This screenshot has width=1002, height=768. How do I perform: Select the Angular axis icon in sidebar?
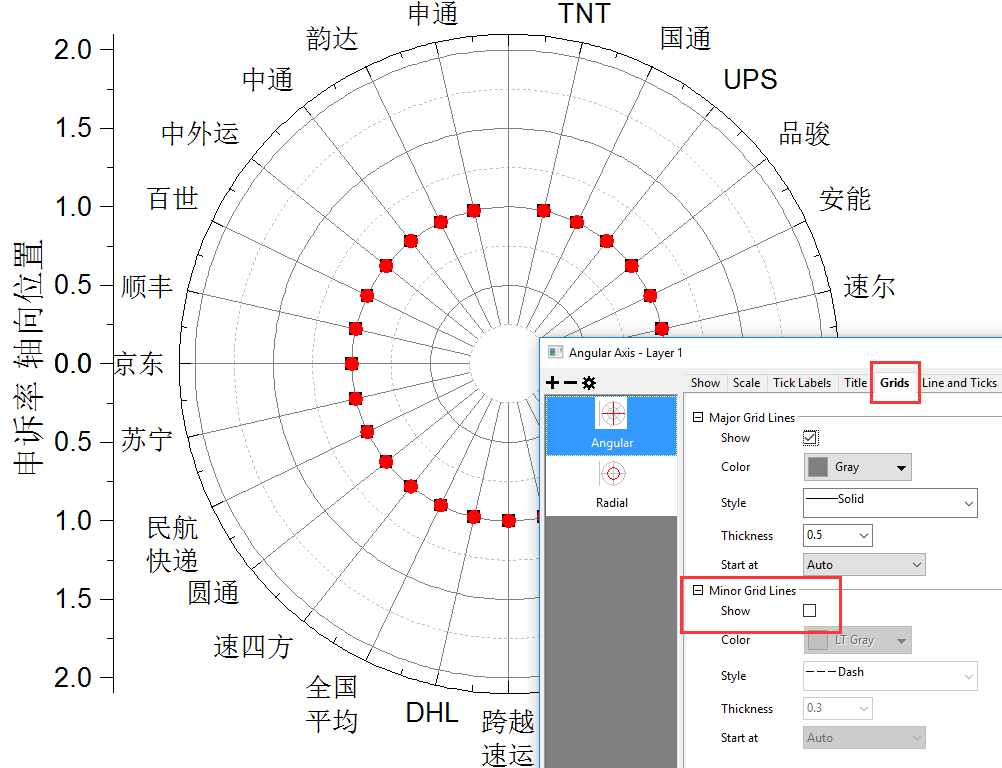coord(611,425)
